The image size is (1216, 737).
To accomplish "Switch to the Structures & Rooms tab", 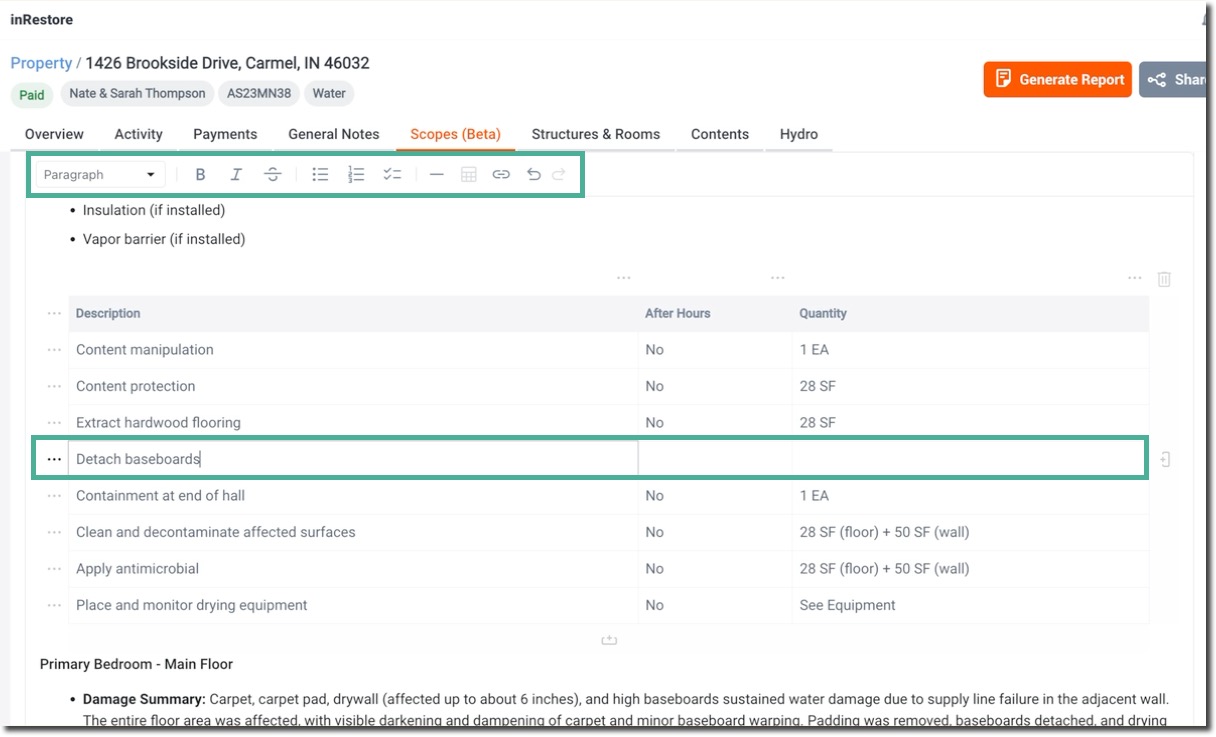I will (595, 134).
